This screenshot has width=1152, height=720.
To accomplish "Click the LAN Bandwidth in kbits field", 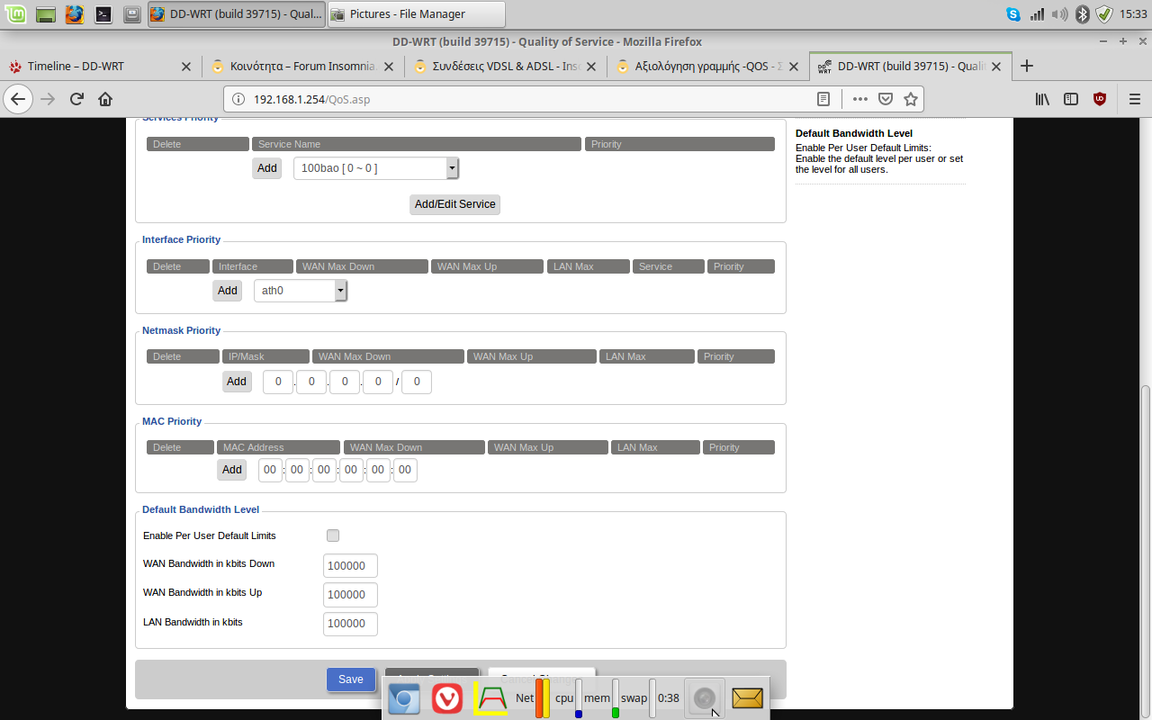I will pos(350,624).
